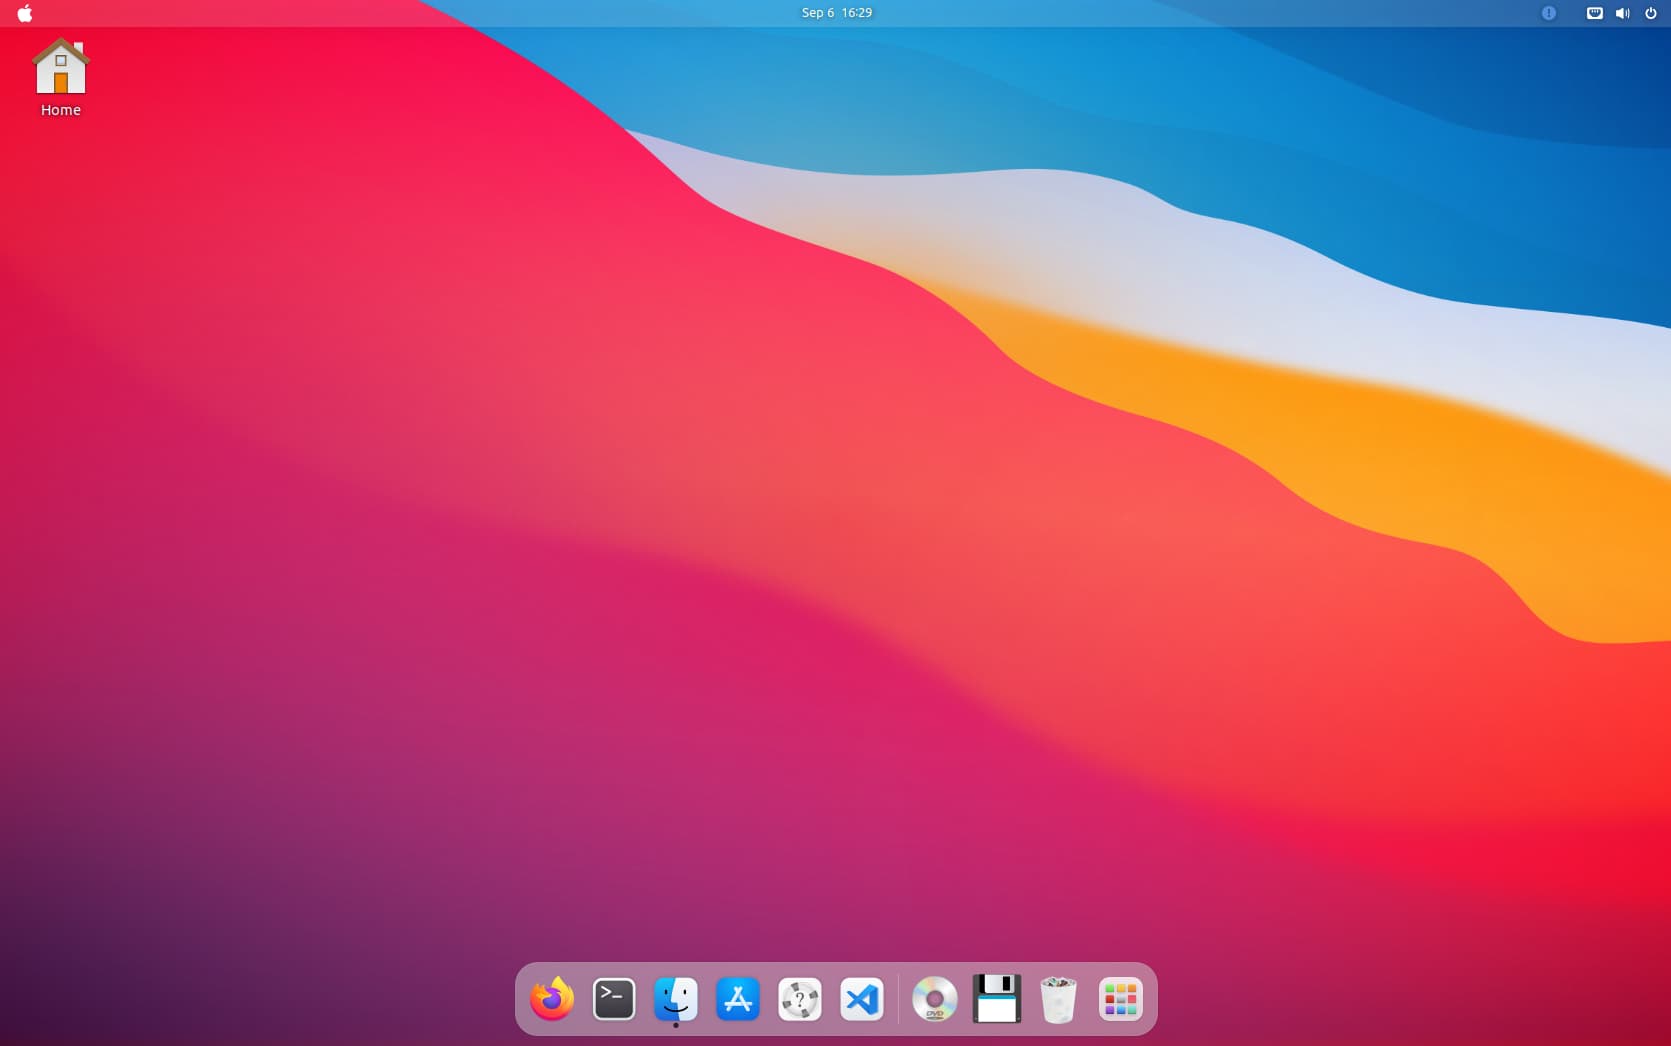1671x1046 pixels.
Task: Open the Terminal app in dock
Action: [x=614, y=999]
